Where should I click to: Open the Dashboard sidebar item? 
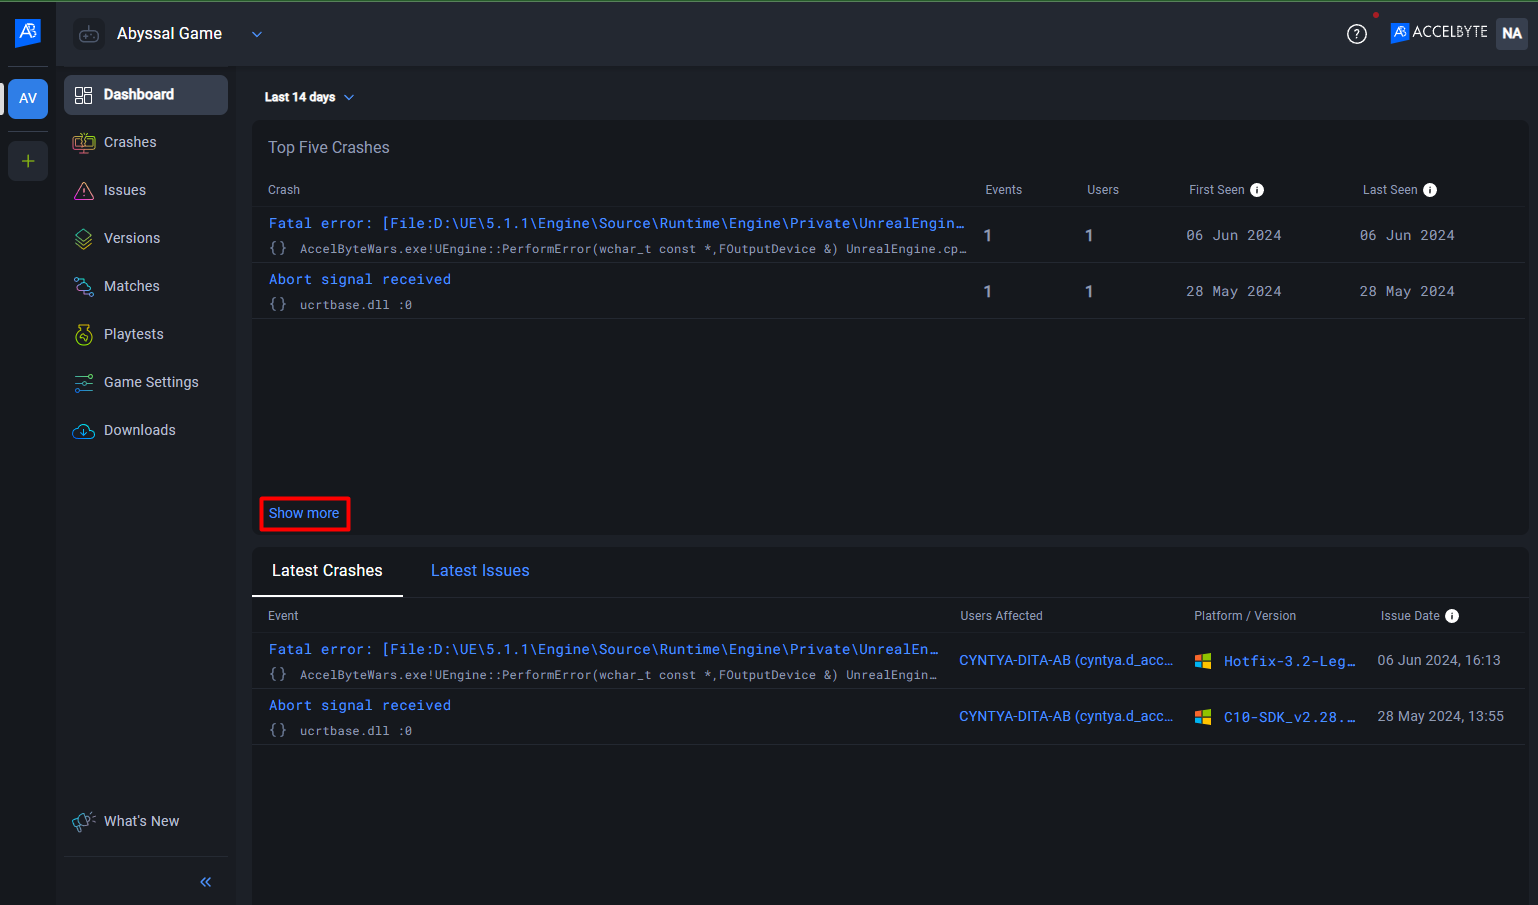tap(146, 95)
